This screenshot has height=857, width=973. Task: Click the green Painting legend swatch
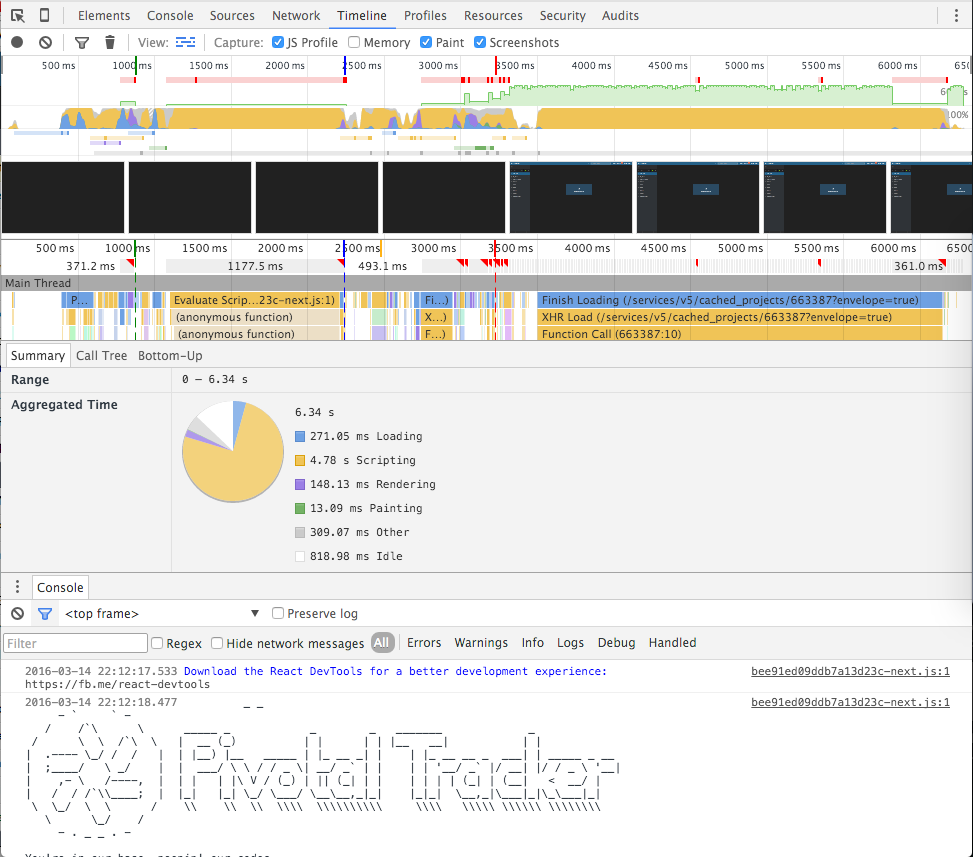tap(300, 508)
